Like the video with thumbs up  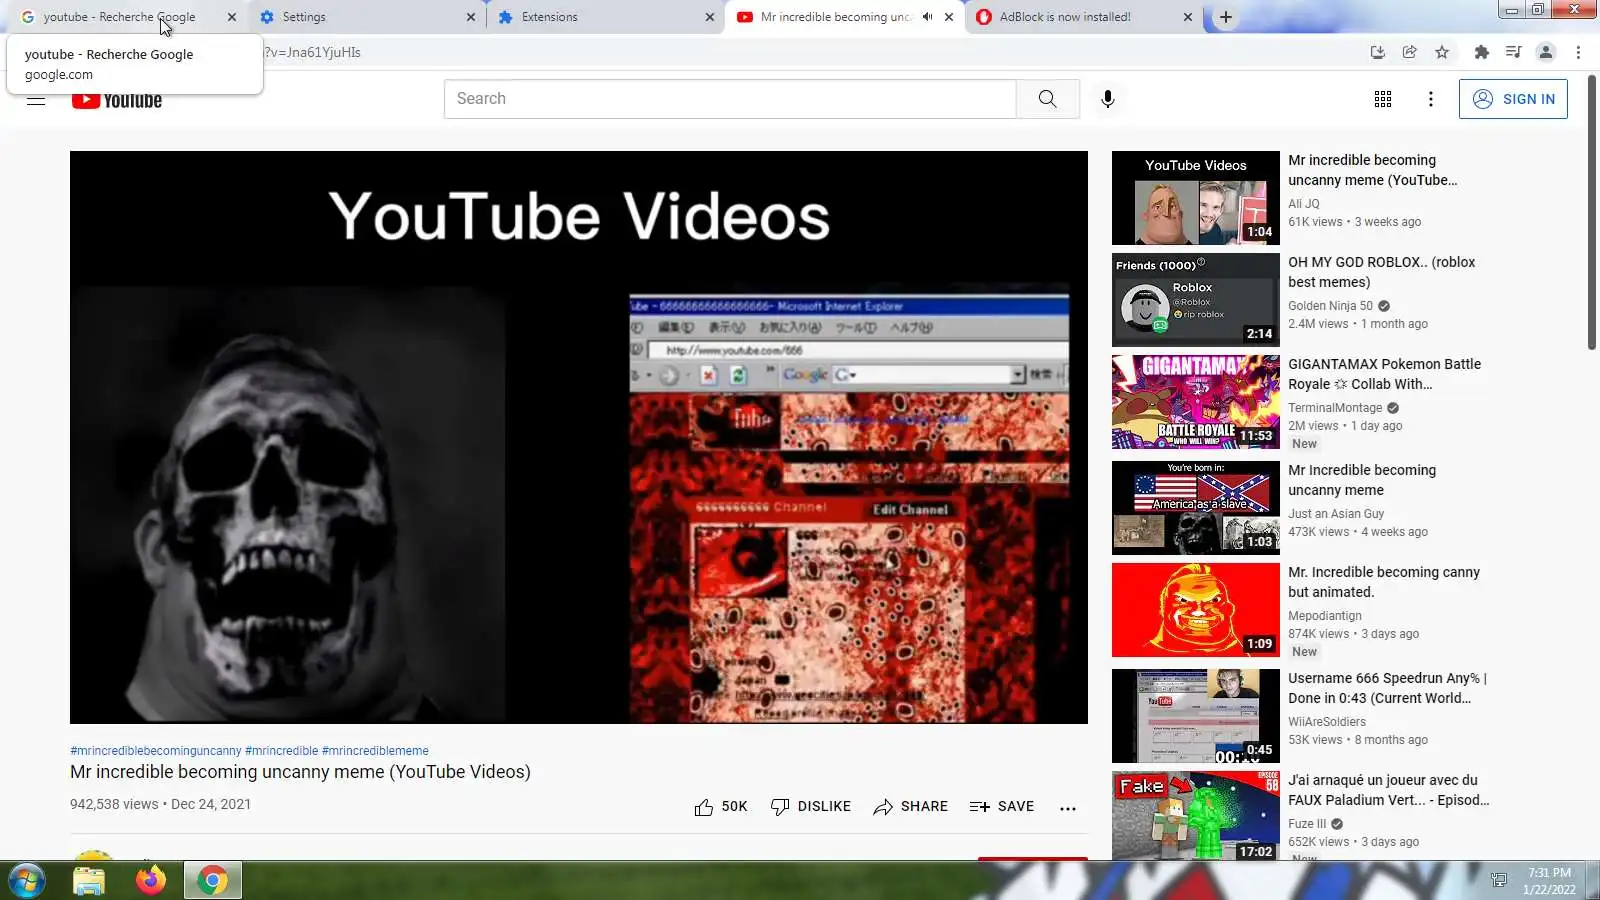coord(721,807)
